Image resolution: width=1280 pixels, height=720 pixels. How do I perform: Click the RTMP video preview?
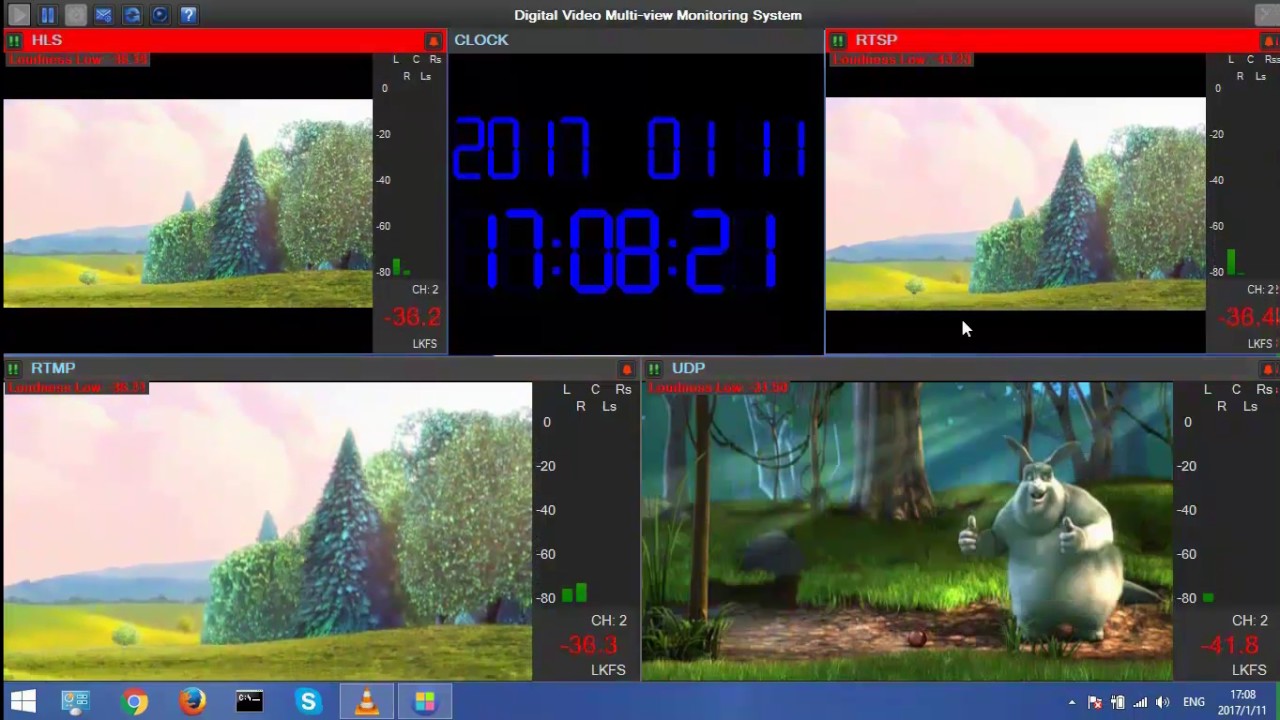click(x=268, y=531)
